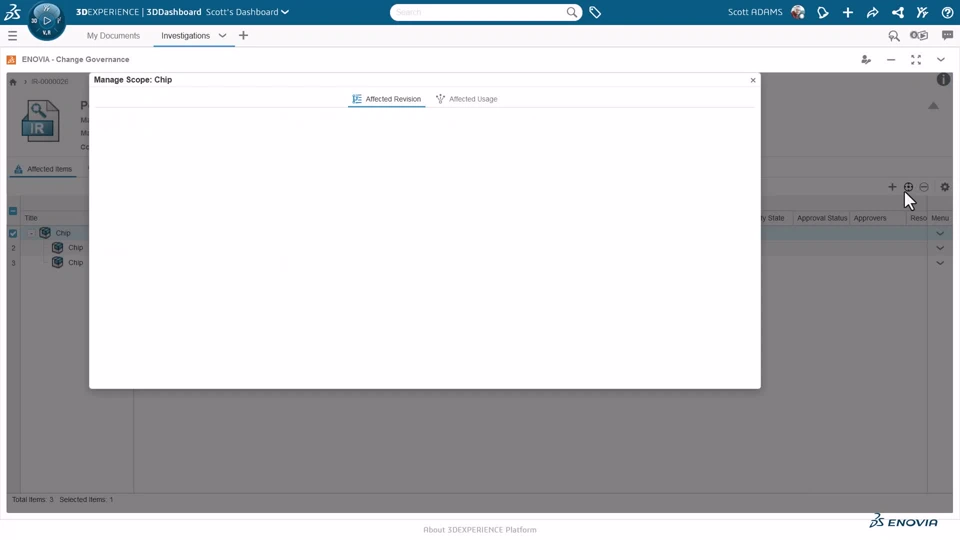Screen dimensions: 960x540
Task: Open the widget menu chevron
Action: point(941,59)
